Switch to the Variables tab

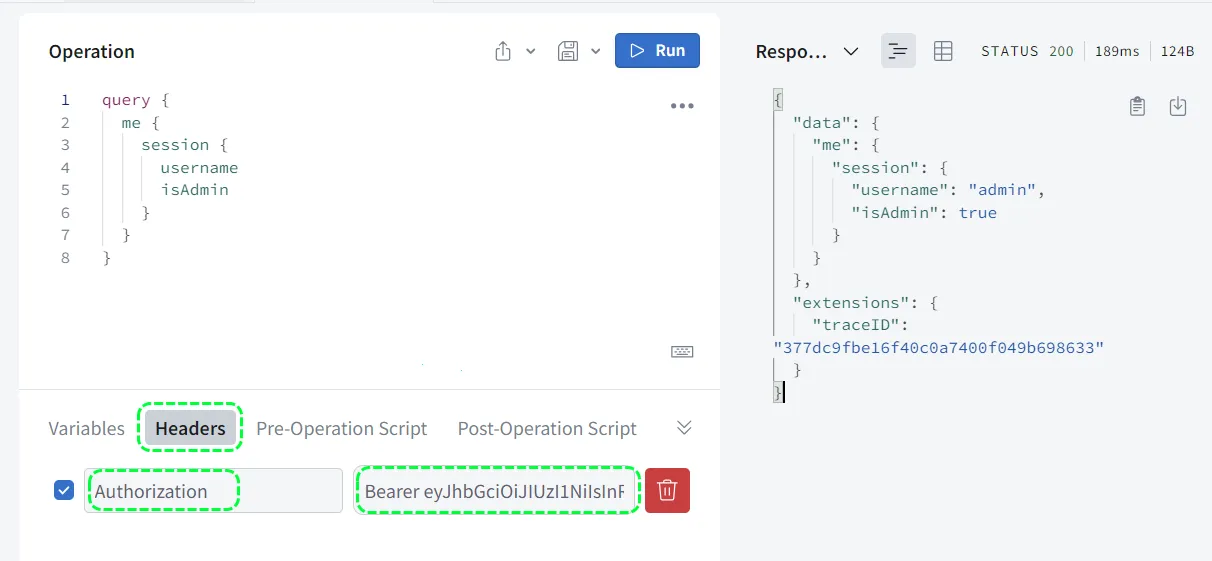(87, 428)
